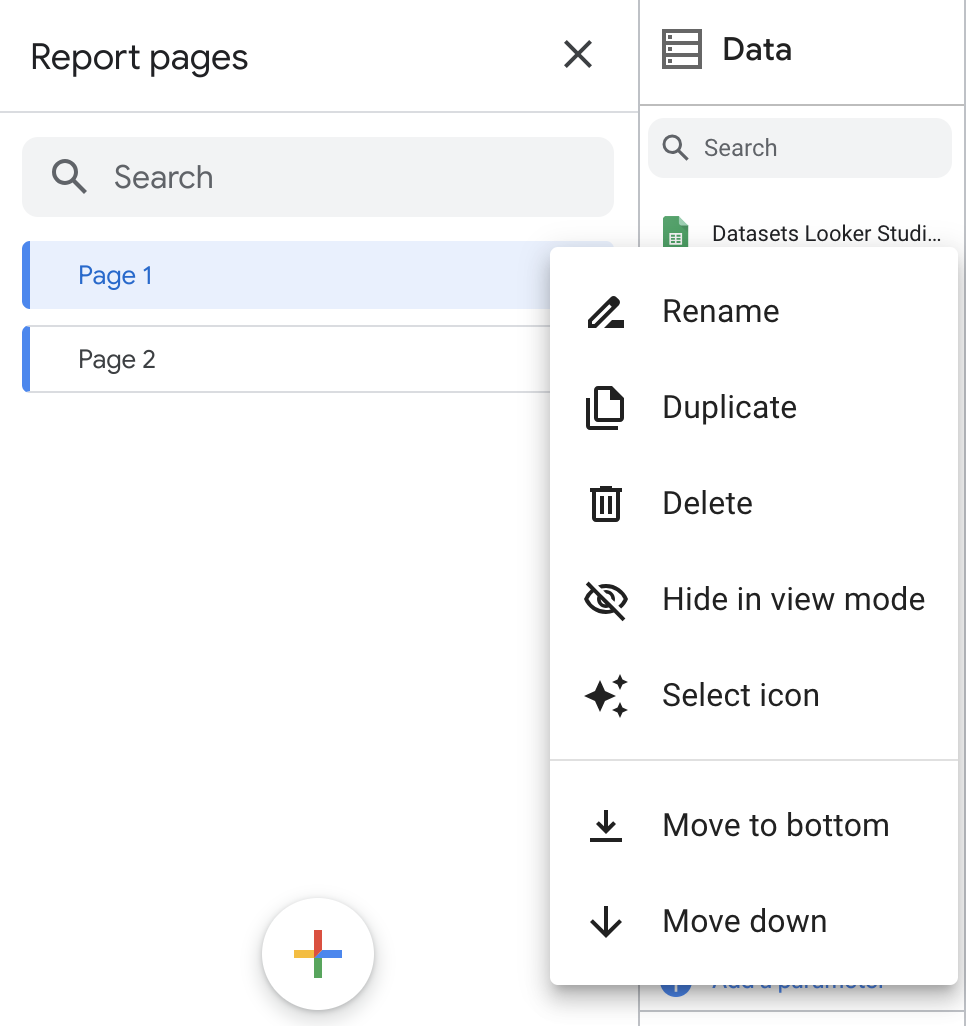The width and height of the screenshot is (966, 1026).
Task: Click the Duplicate pages icon
Action: pyautogui.click(x=606, y=407)
